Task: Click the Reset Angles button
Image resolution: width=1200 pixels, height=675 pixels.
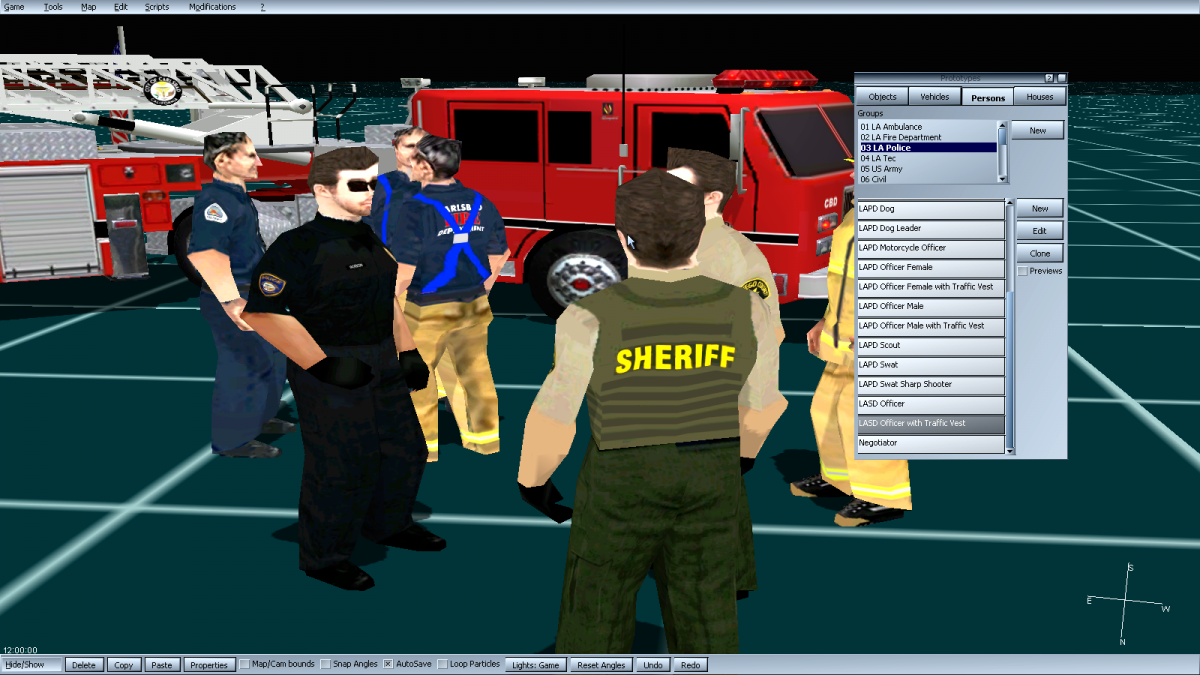Action: coord(601,665)
